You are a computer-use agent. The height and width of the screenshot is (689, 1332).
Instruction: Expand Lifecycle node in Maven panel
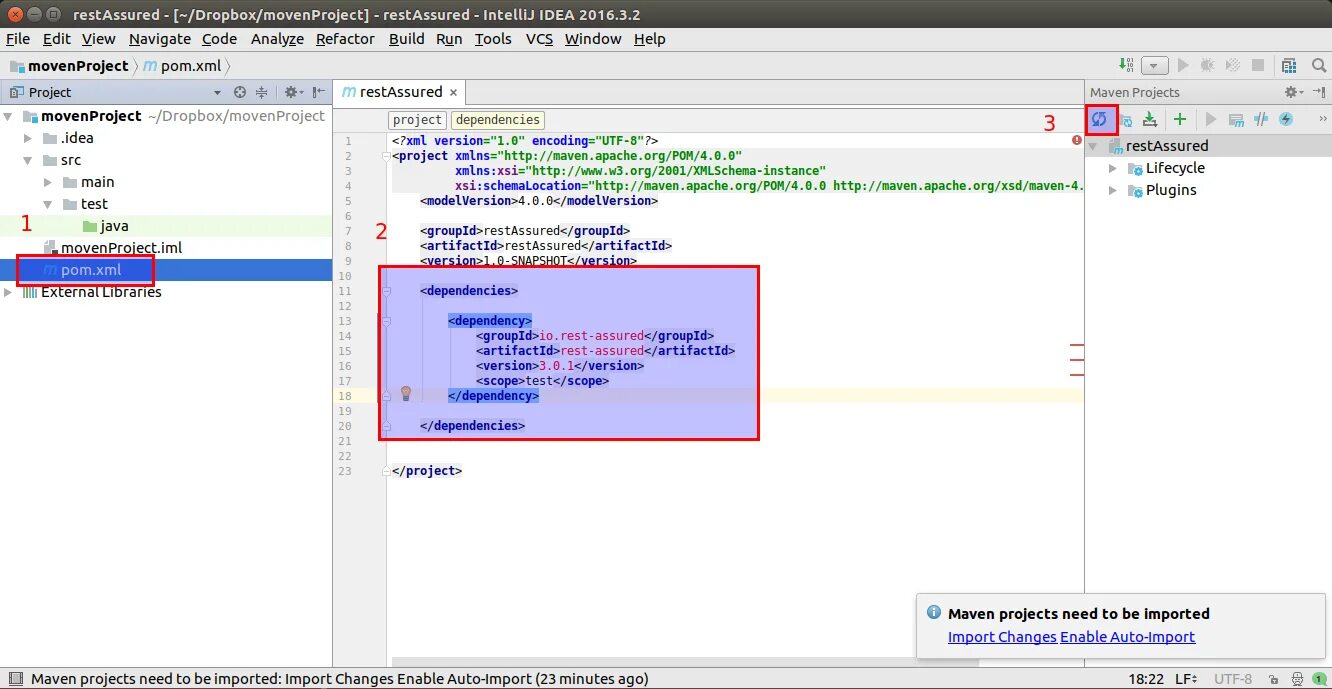coord(1112,168)
